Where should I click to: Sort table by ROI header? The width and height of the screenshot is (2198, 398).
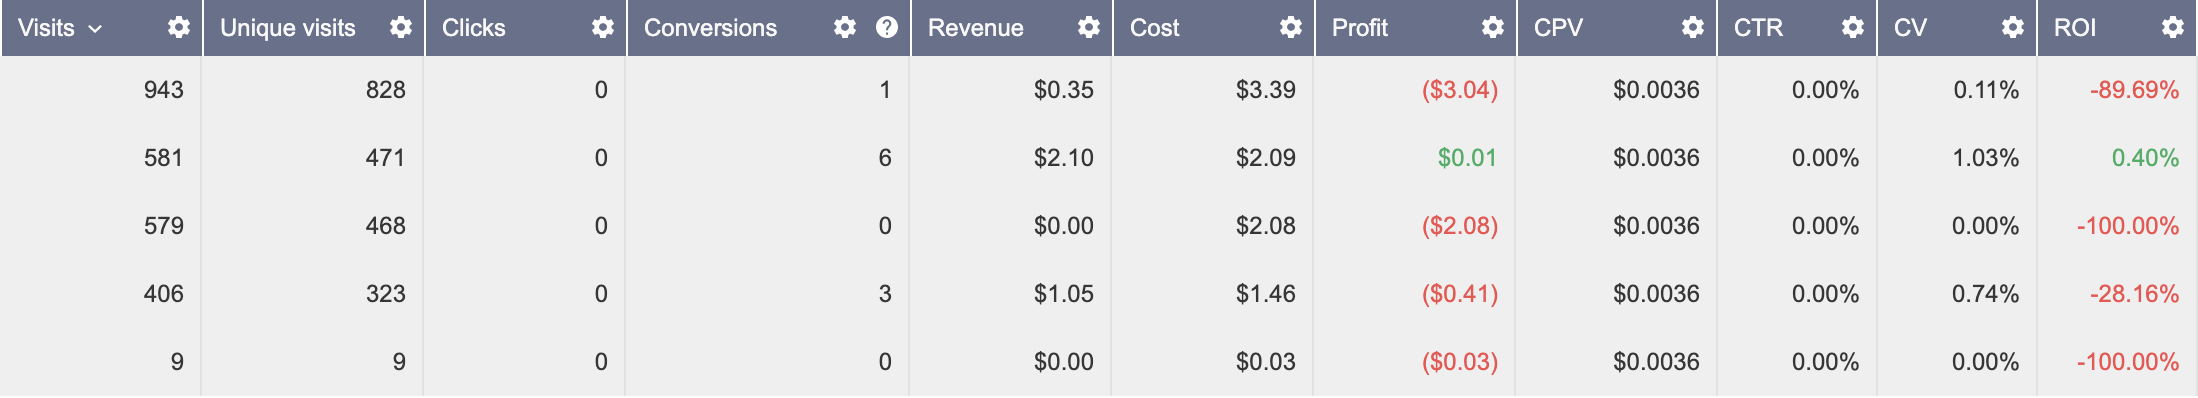point(2075,28)
